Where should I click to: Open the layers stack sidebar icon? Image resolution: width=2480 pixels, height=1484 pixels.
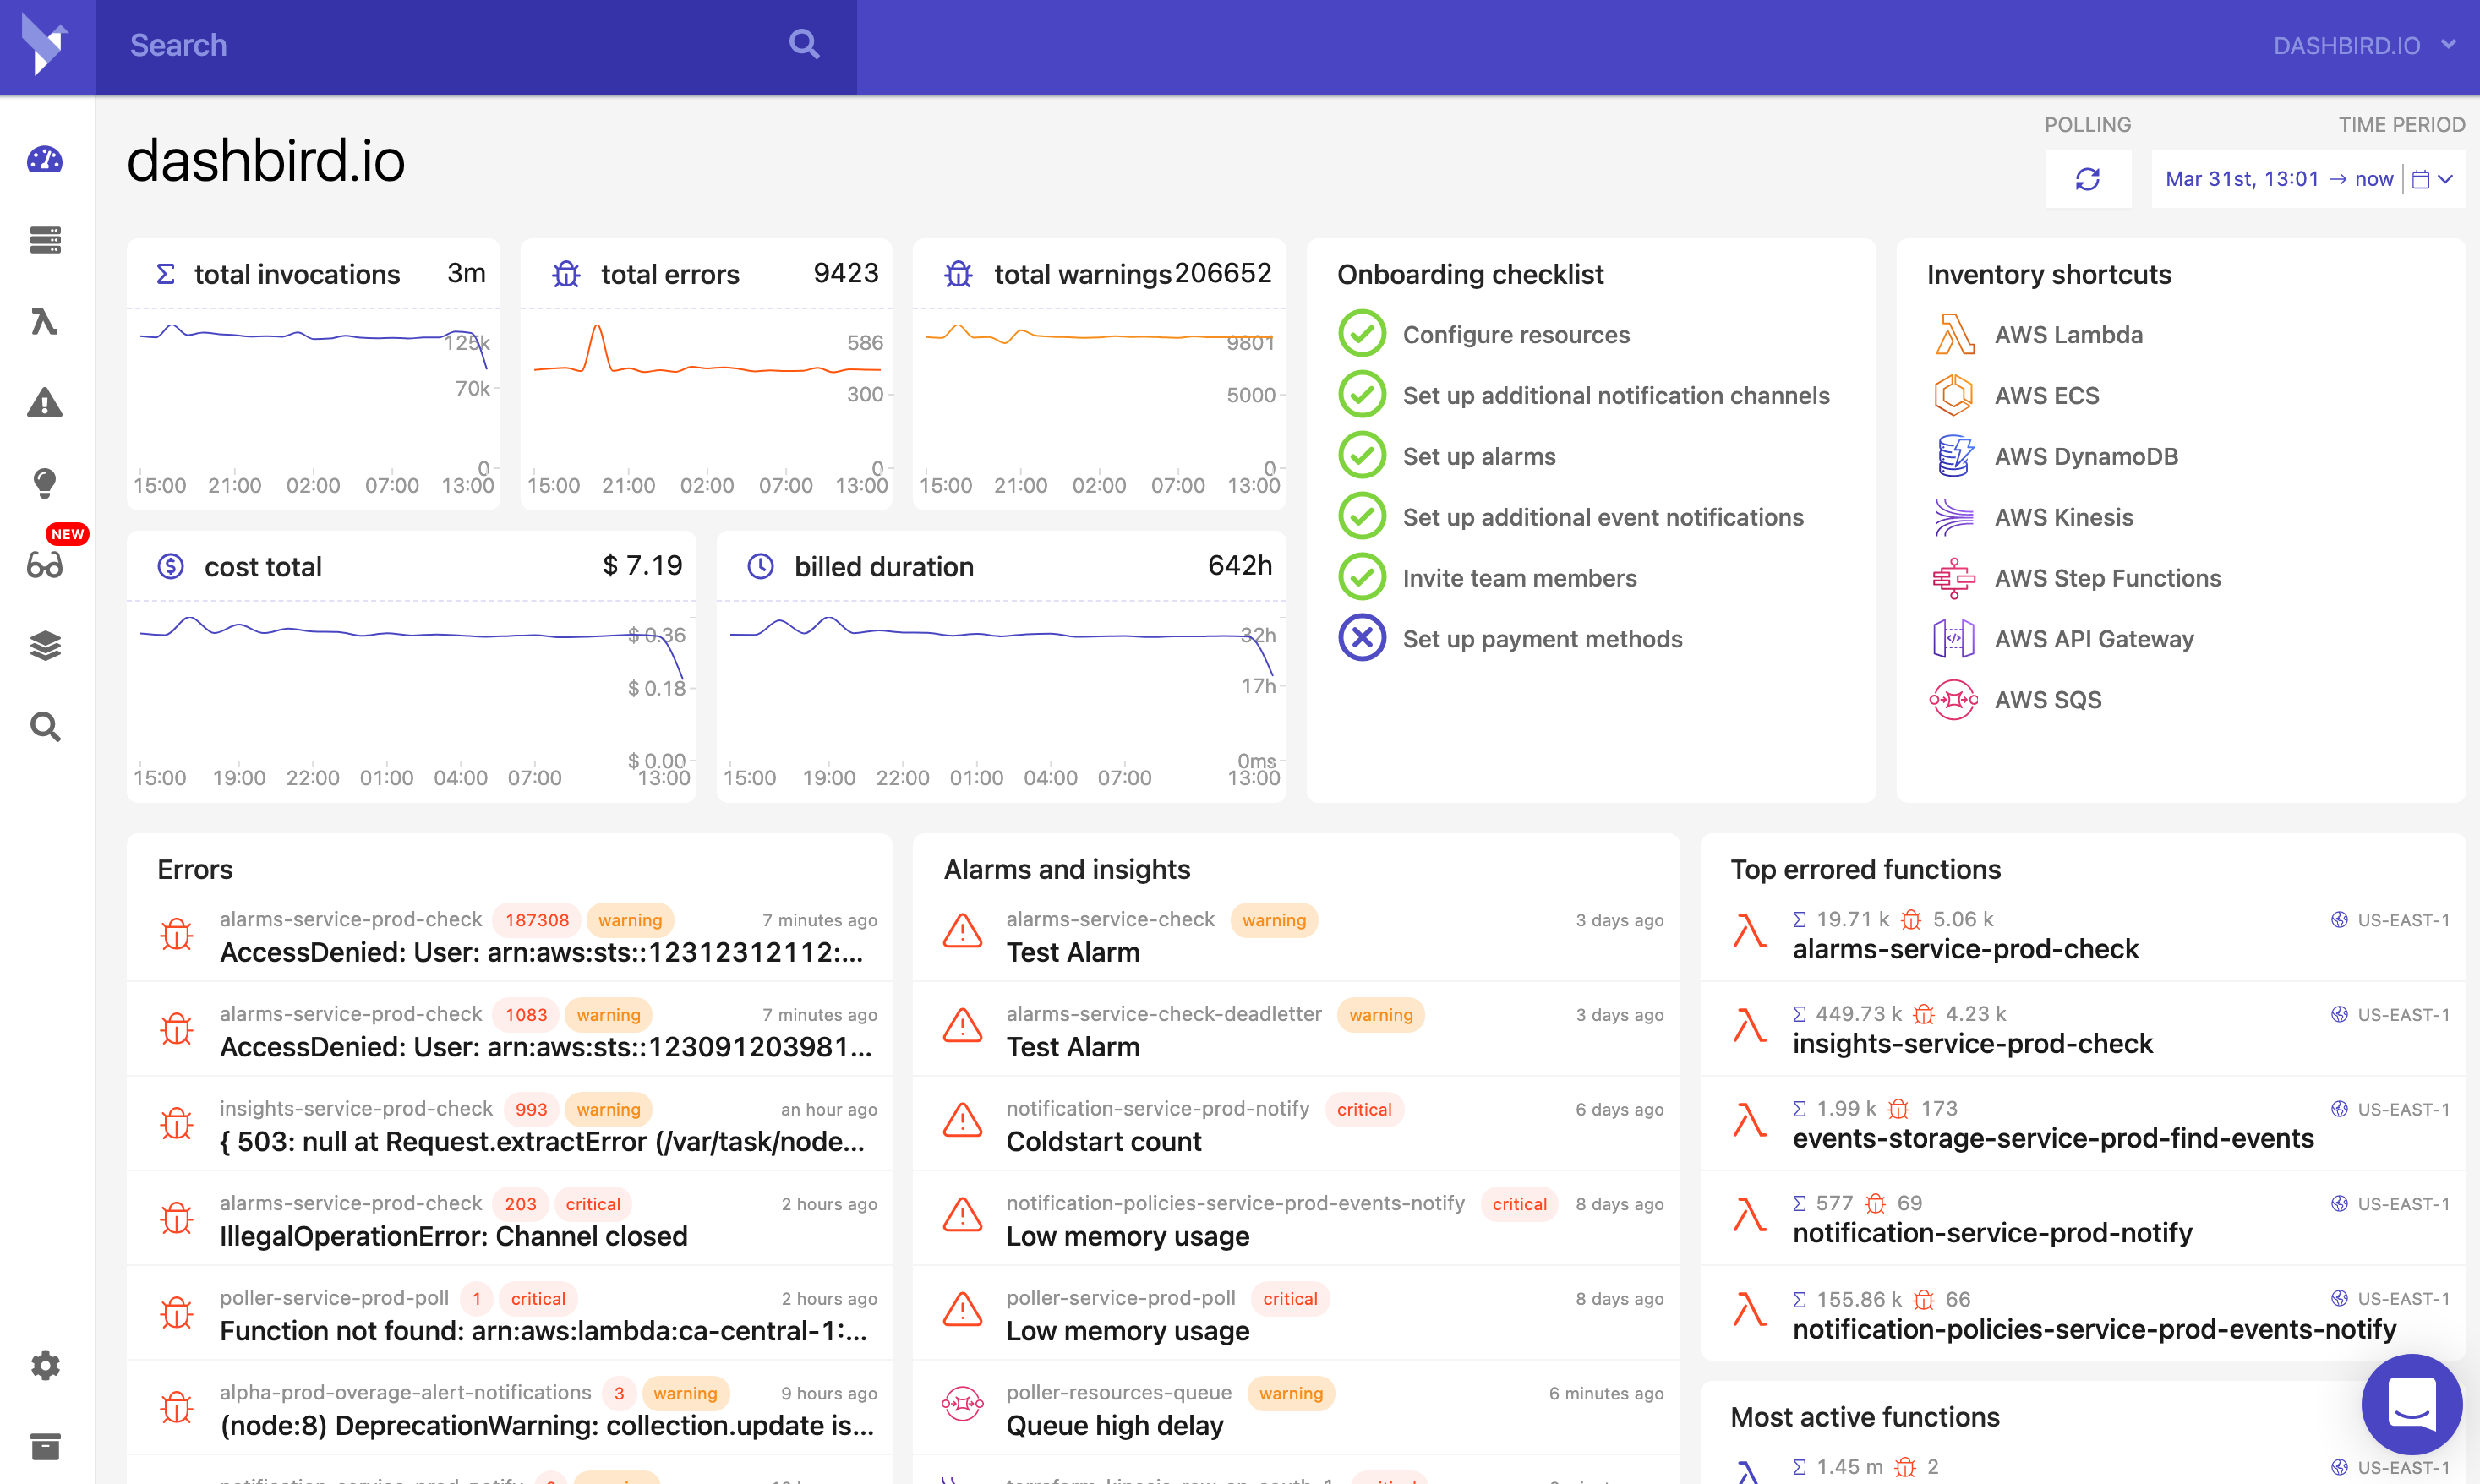[x=44, y=646]
